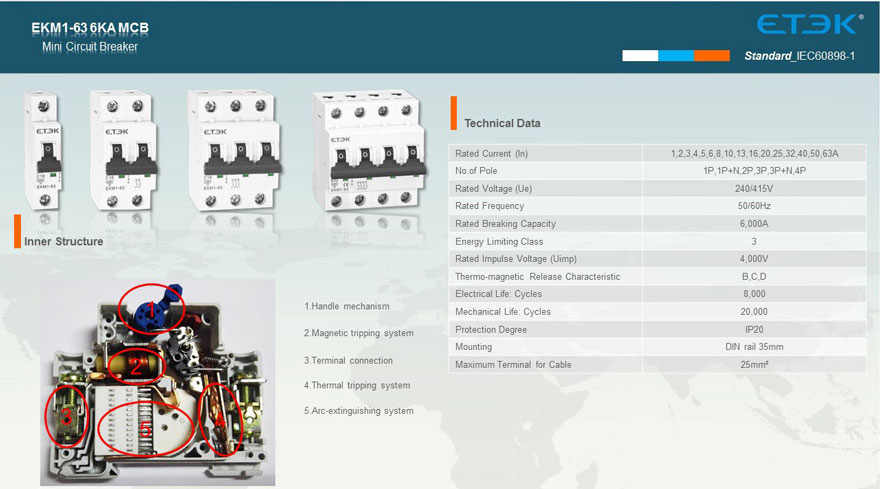Click the orange color block in header
This screenshot has height=489, width=880.
point(712,56)
